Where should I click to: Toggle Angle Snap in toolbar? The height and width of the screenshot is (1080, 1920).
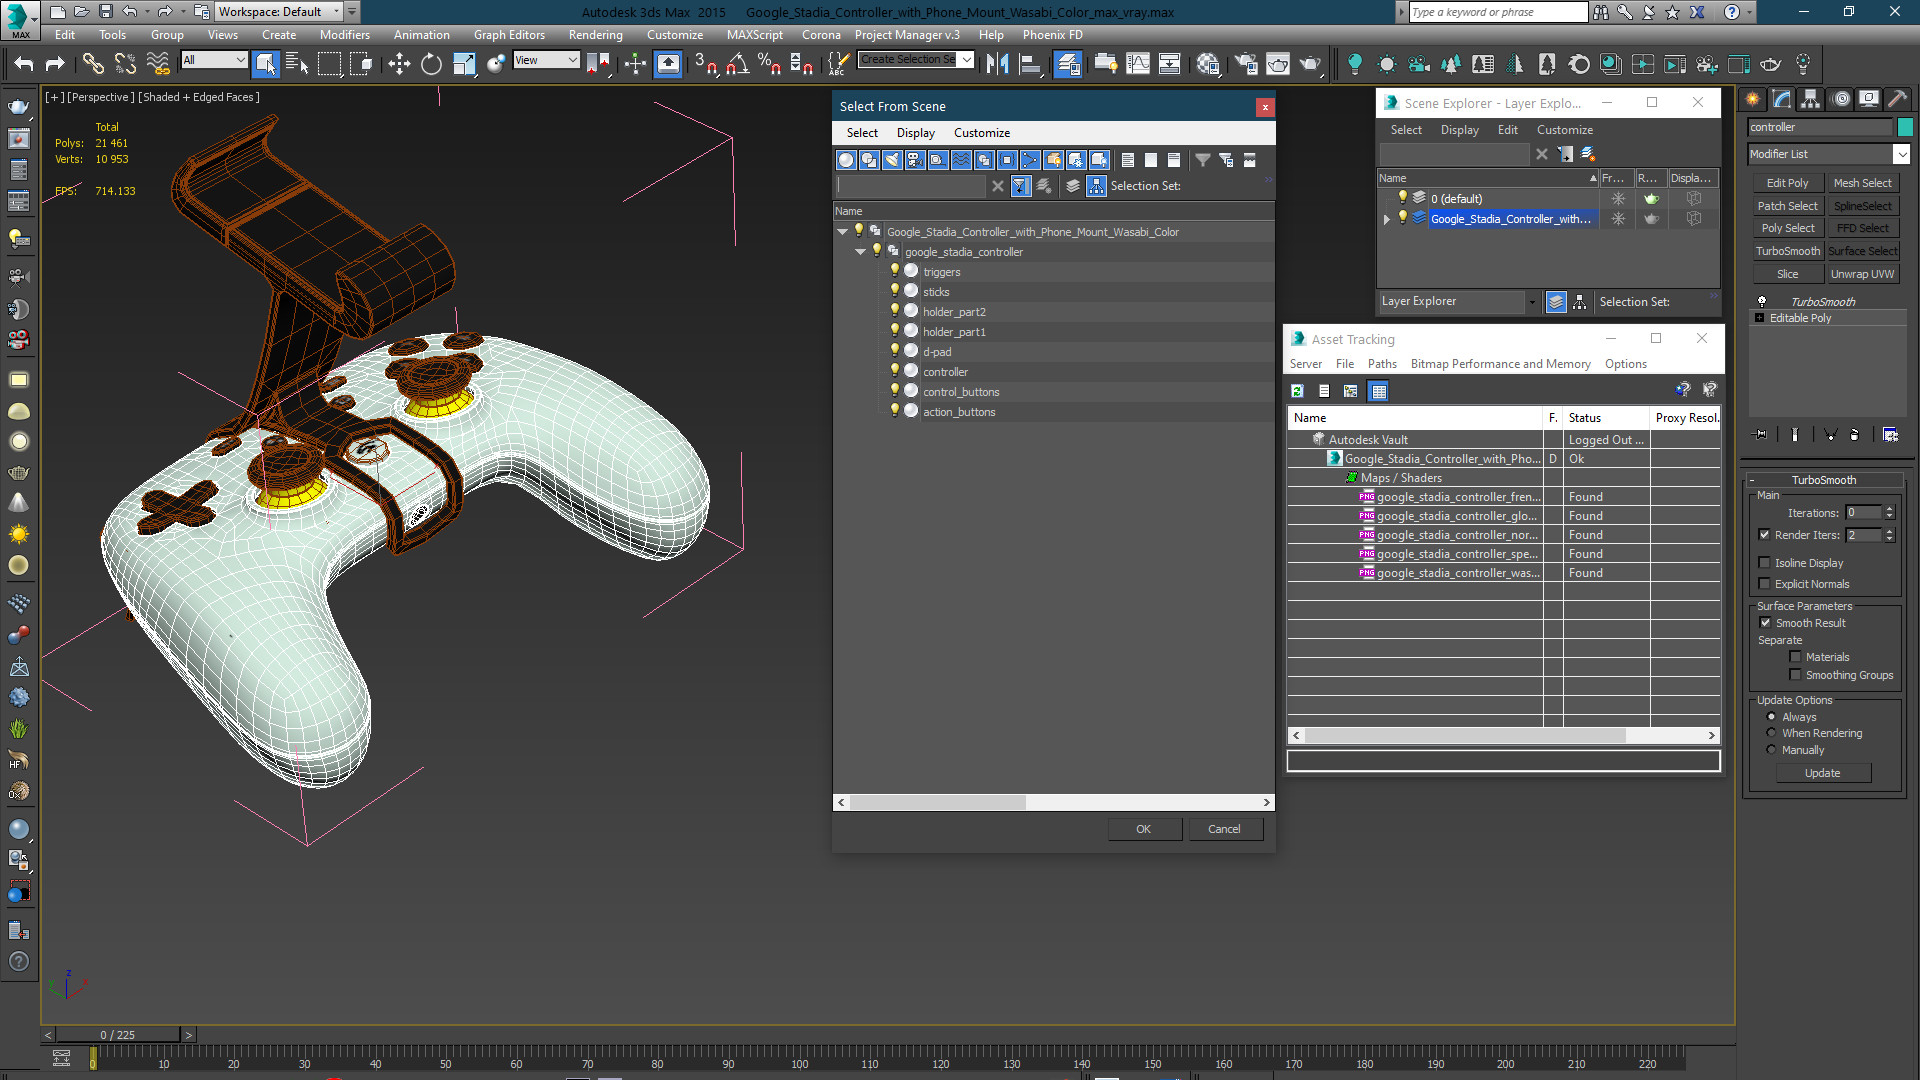[x=737, y=64]
